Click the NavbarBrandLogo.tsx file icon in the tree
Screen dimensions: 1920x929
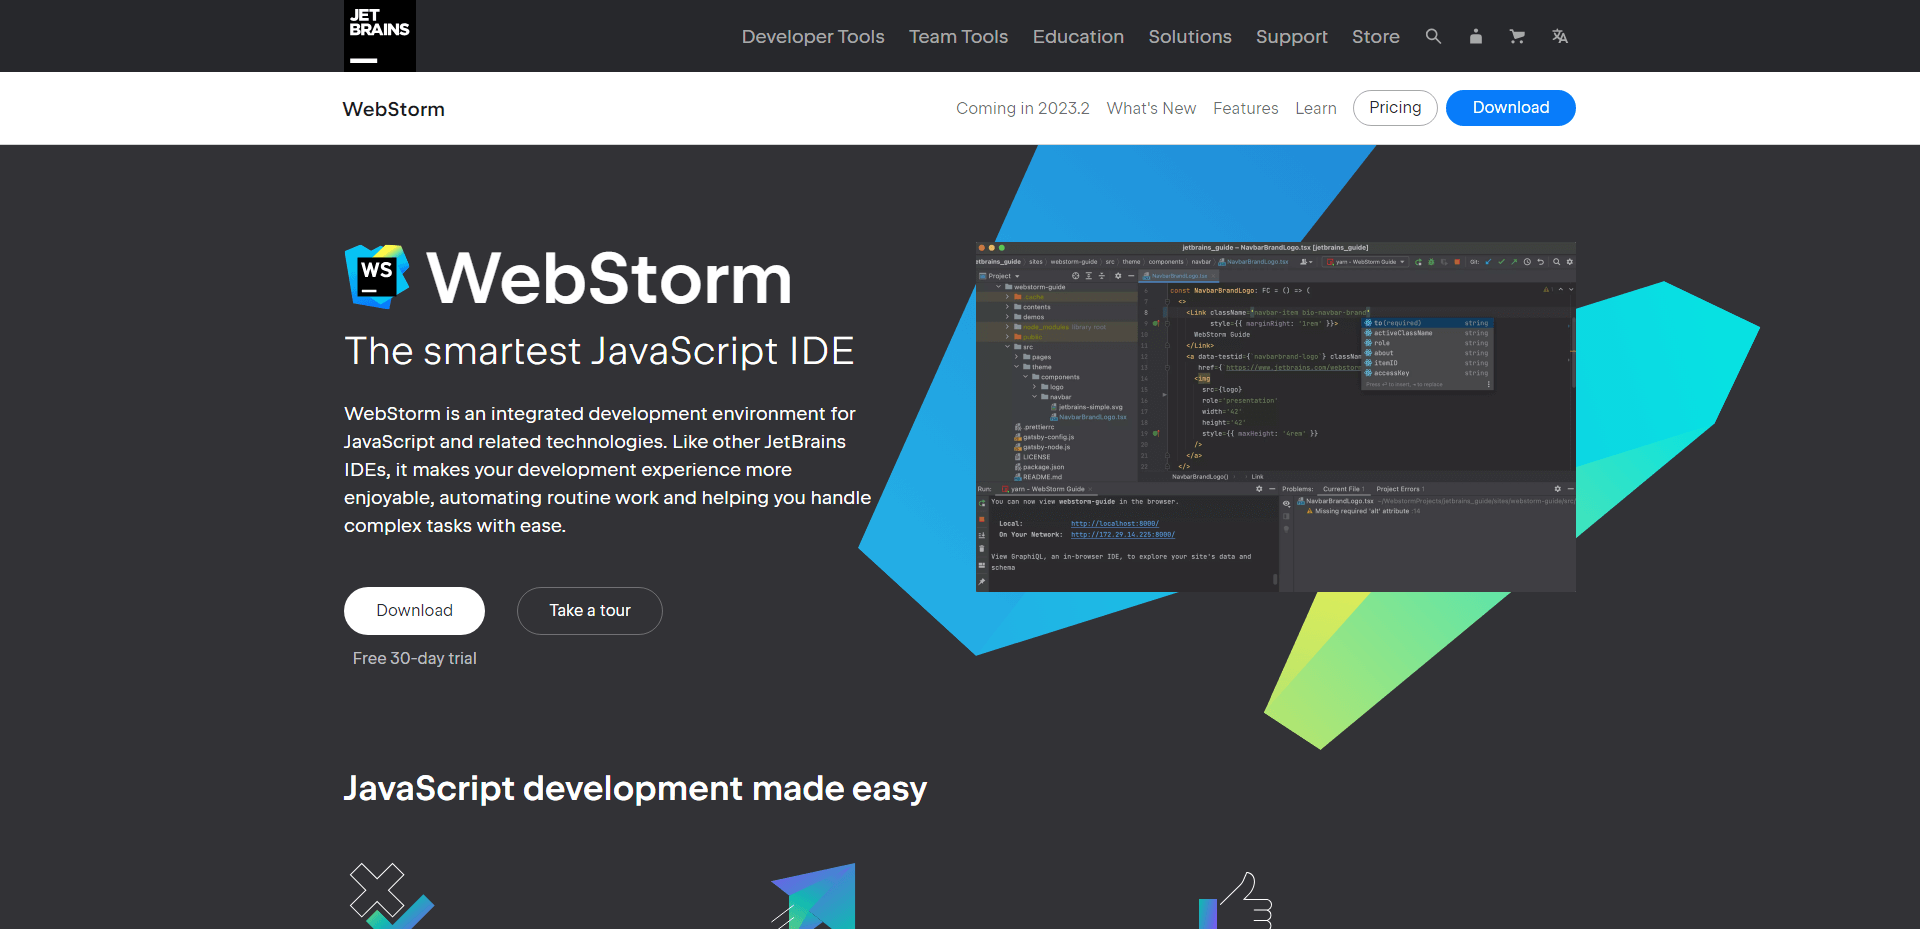pos(1054,417)
